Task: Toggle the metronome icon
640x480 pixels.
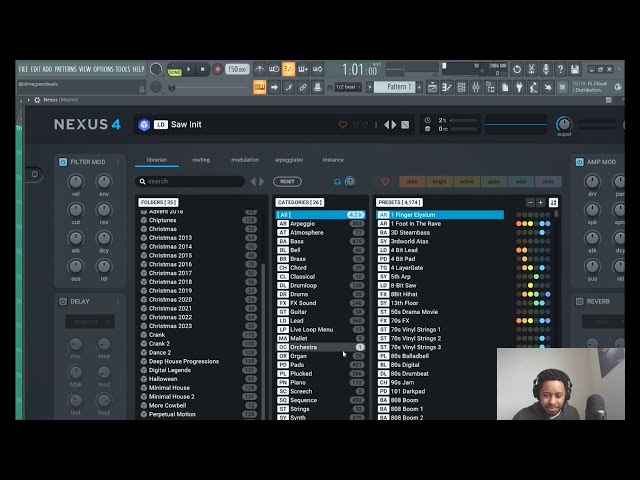Action: tap(259, 69)
